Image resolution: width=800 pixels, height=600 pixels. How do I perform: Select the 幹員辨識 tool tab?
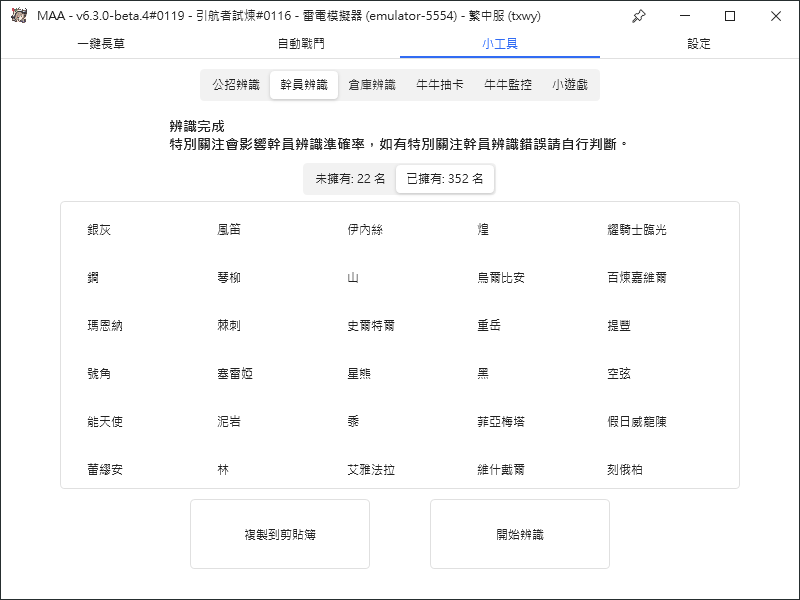(x=304, y=85)
